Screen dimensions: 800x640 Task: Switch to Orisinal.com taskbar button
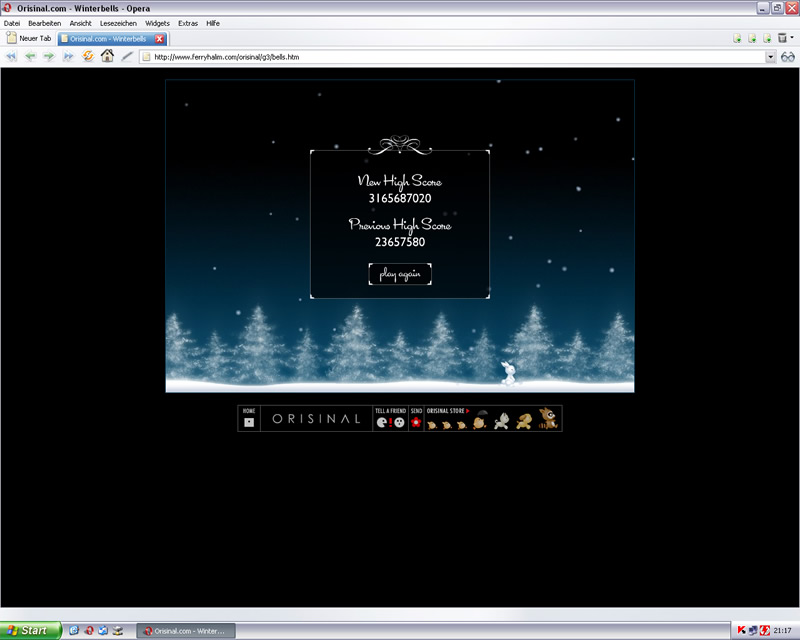(186, 631)
